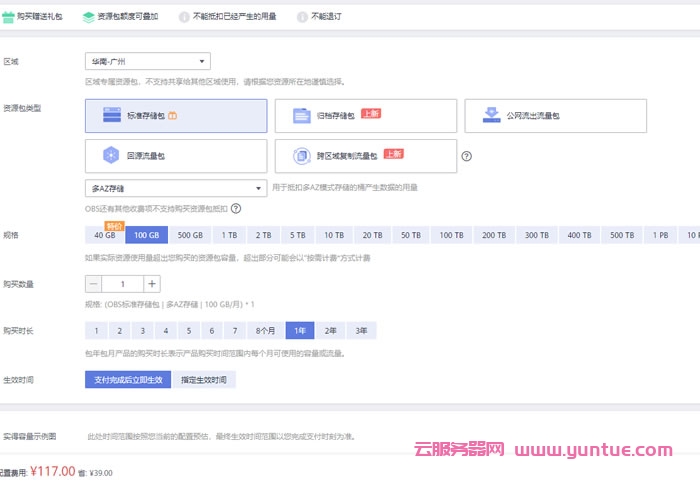Select the 回源流量包 hexagon icon
This screenshot has width=700, height=486.
[111, 156]
